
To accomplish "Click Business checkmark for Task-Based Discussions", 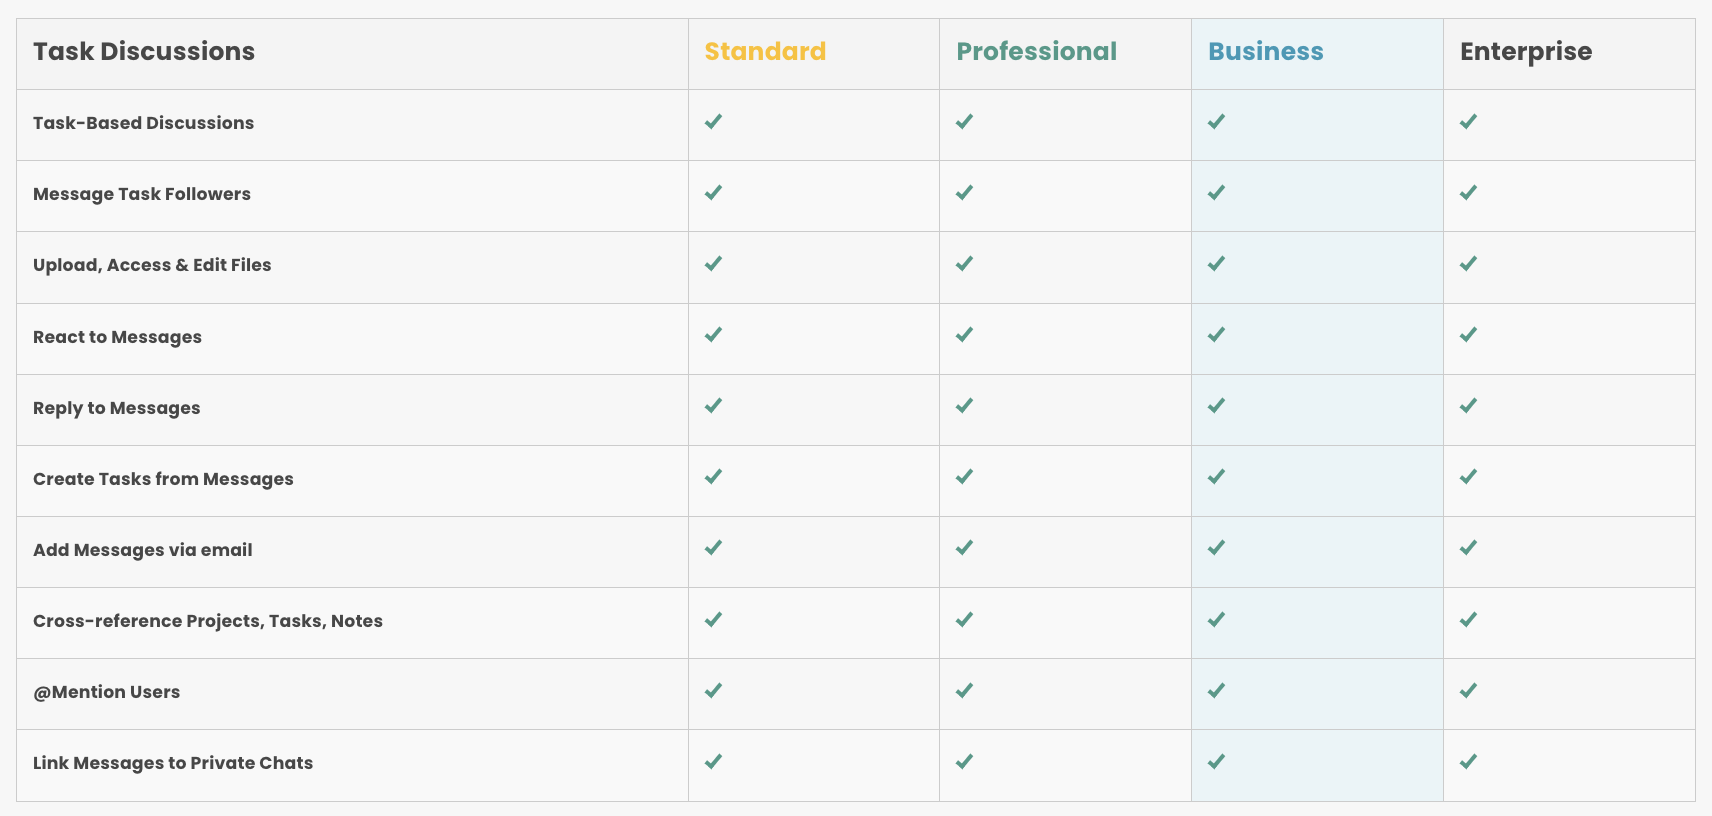I will click(x=1216, y=122).
